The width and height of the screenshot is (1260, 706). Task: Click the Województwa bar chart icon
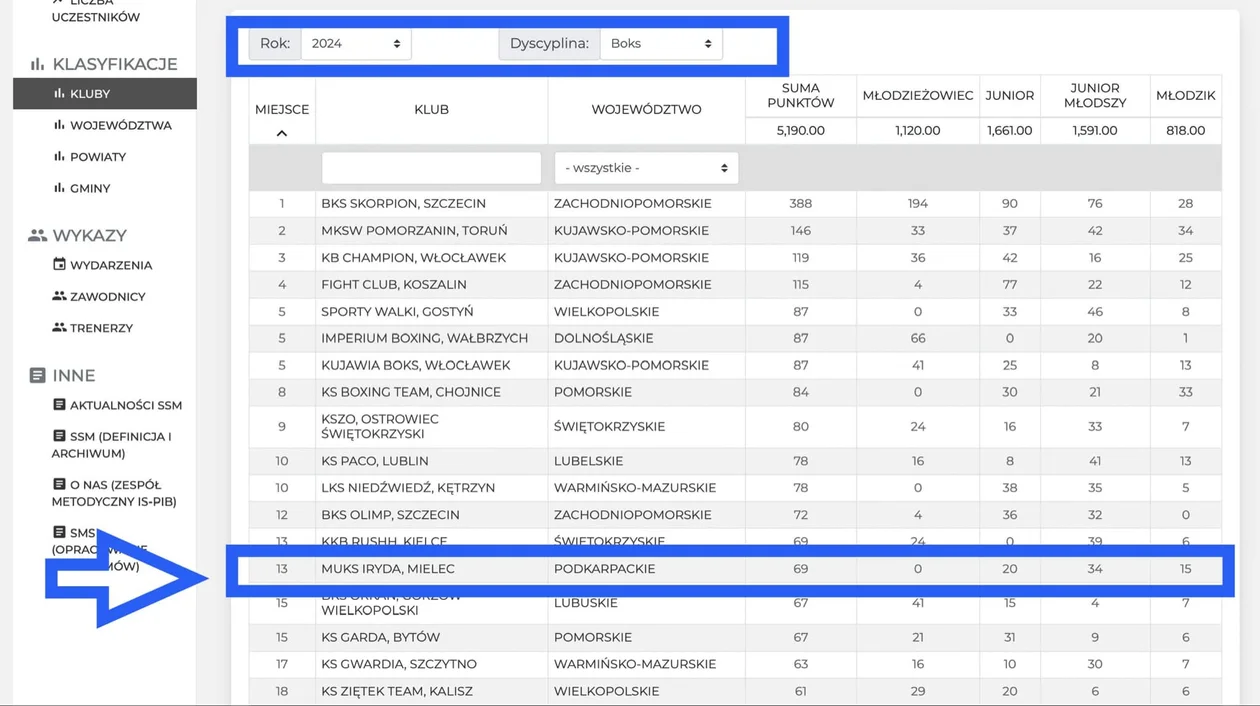tap(59, 125)
